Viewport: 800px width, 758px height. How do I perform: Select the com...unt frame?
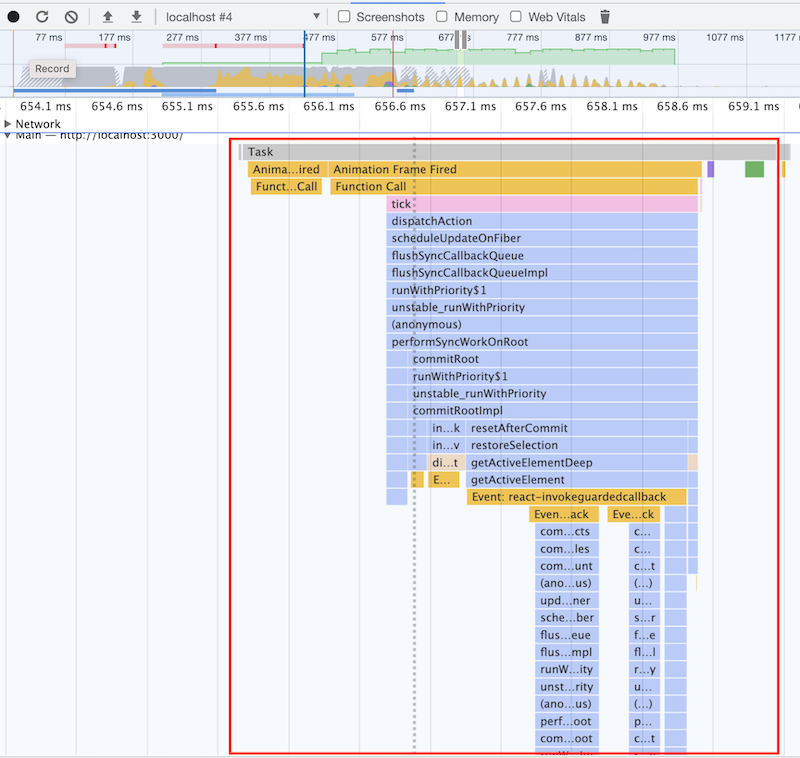pos(566,566)
